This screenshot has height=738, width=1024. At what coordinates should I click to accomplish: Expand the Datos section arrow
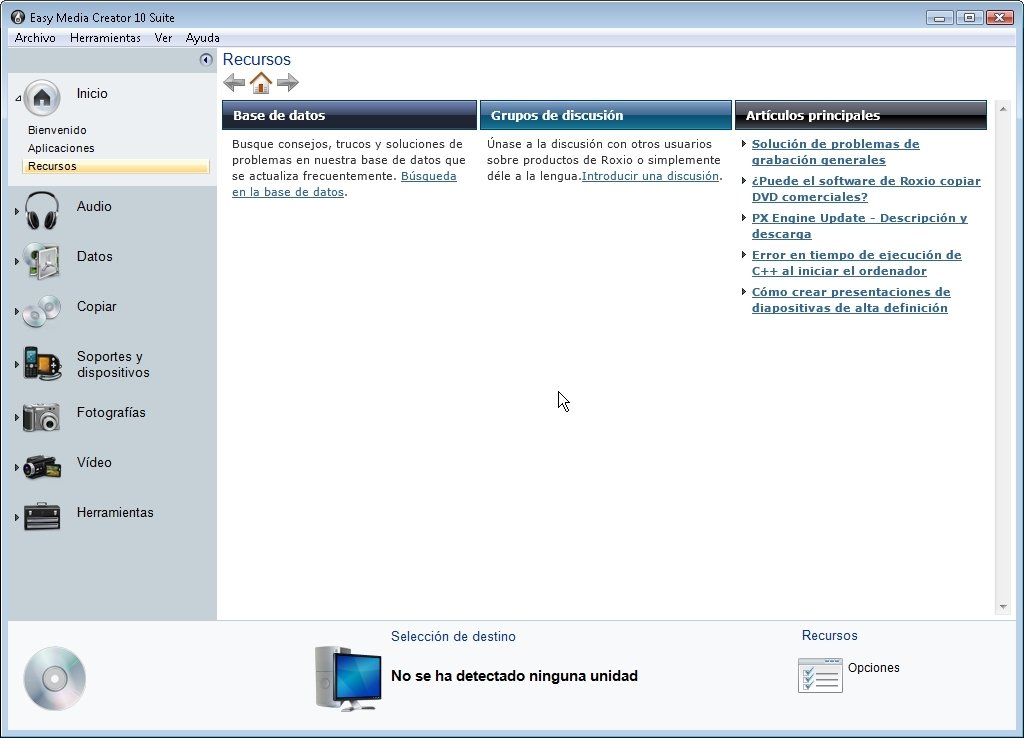16,261
